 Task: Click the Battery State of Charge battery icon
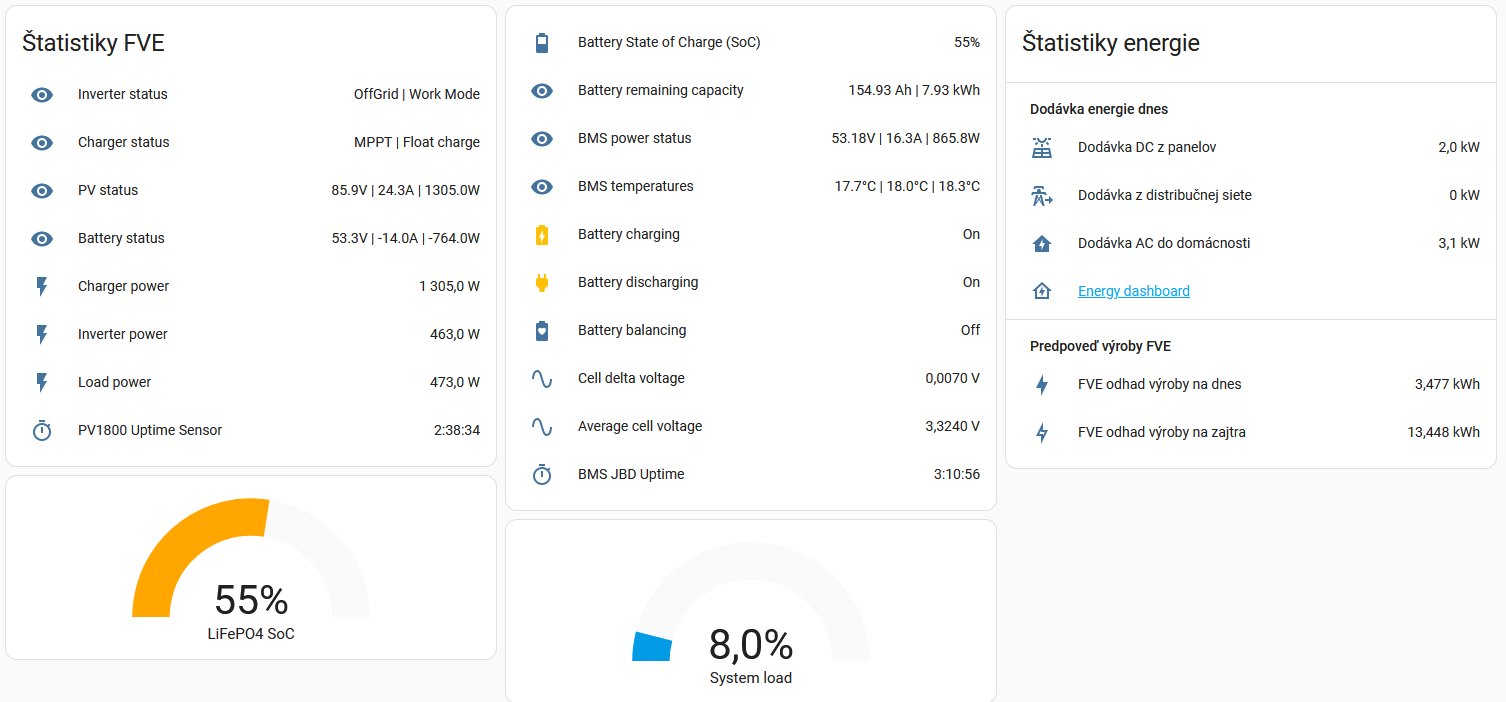[x=542, y=43]
